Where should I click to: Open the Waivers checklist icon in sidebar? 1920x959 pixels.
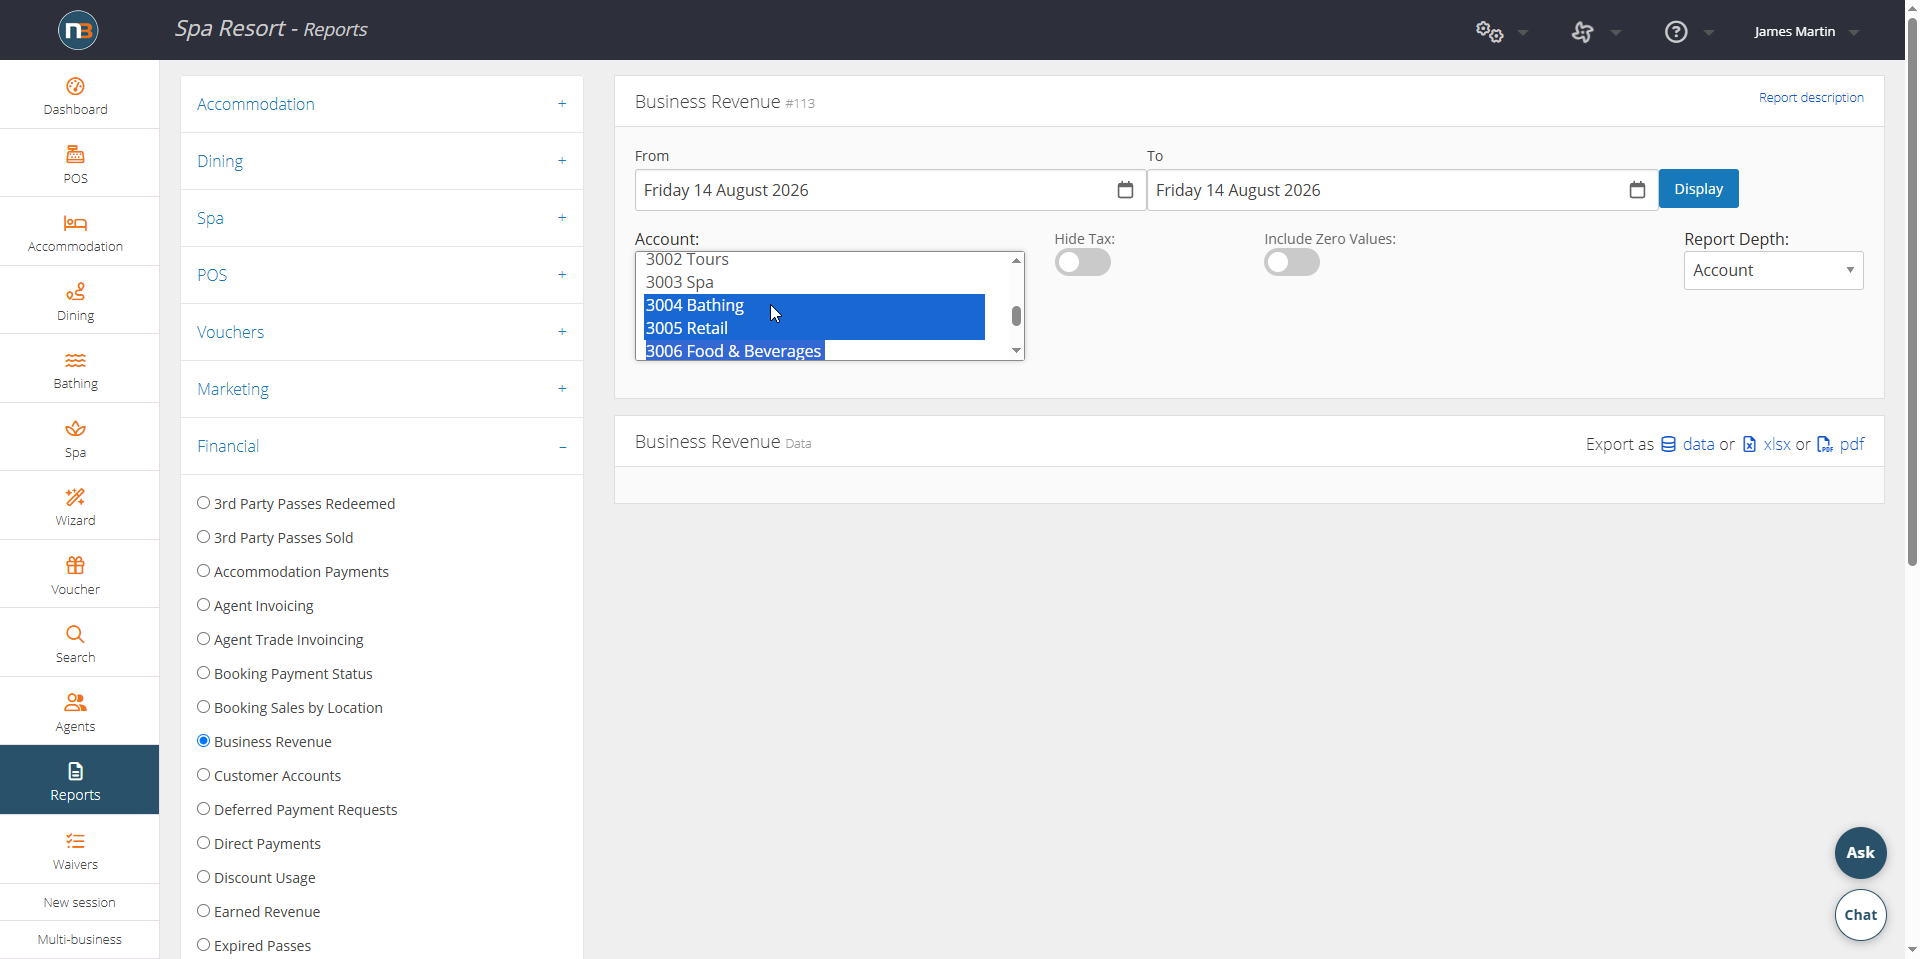tap(75, 841)
